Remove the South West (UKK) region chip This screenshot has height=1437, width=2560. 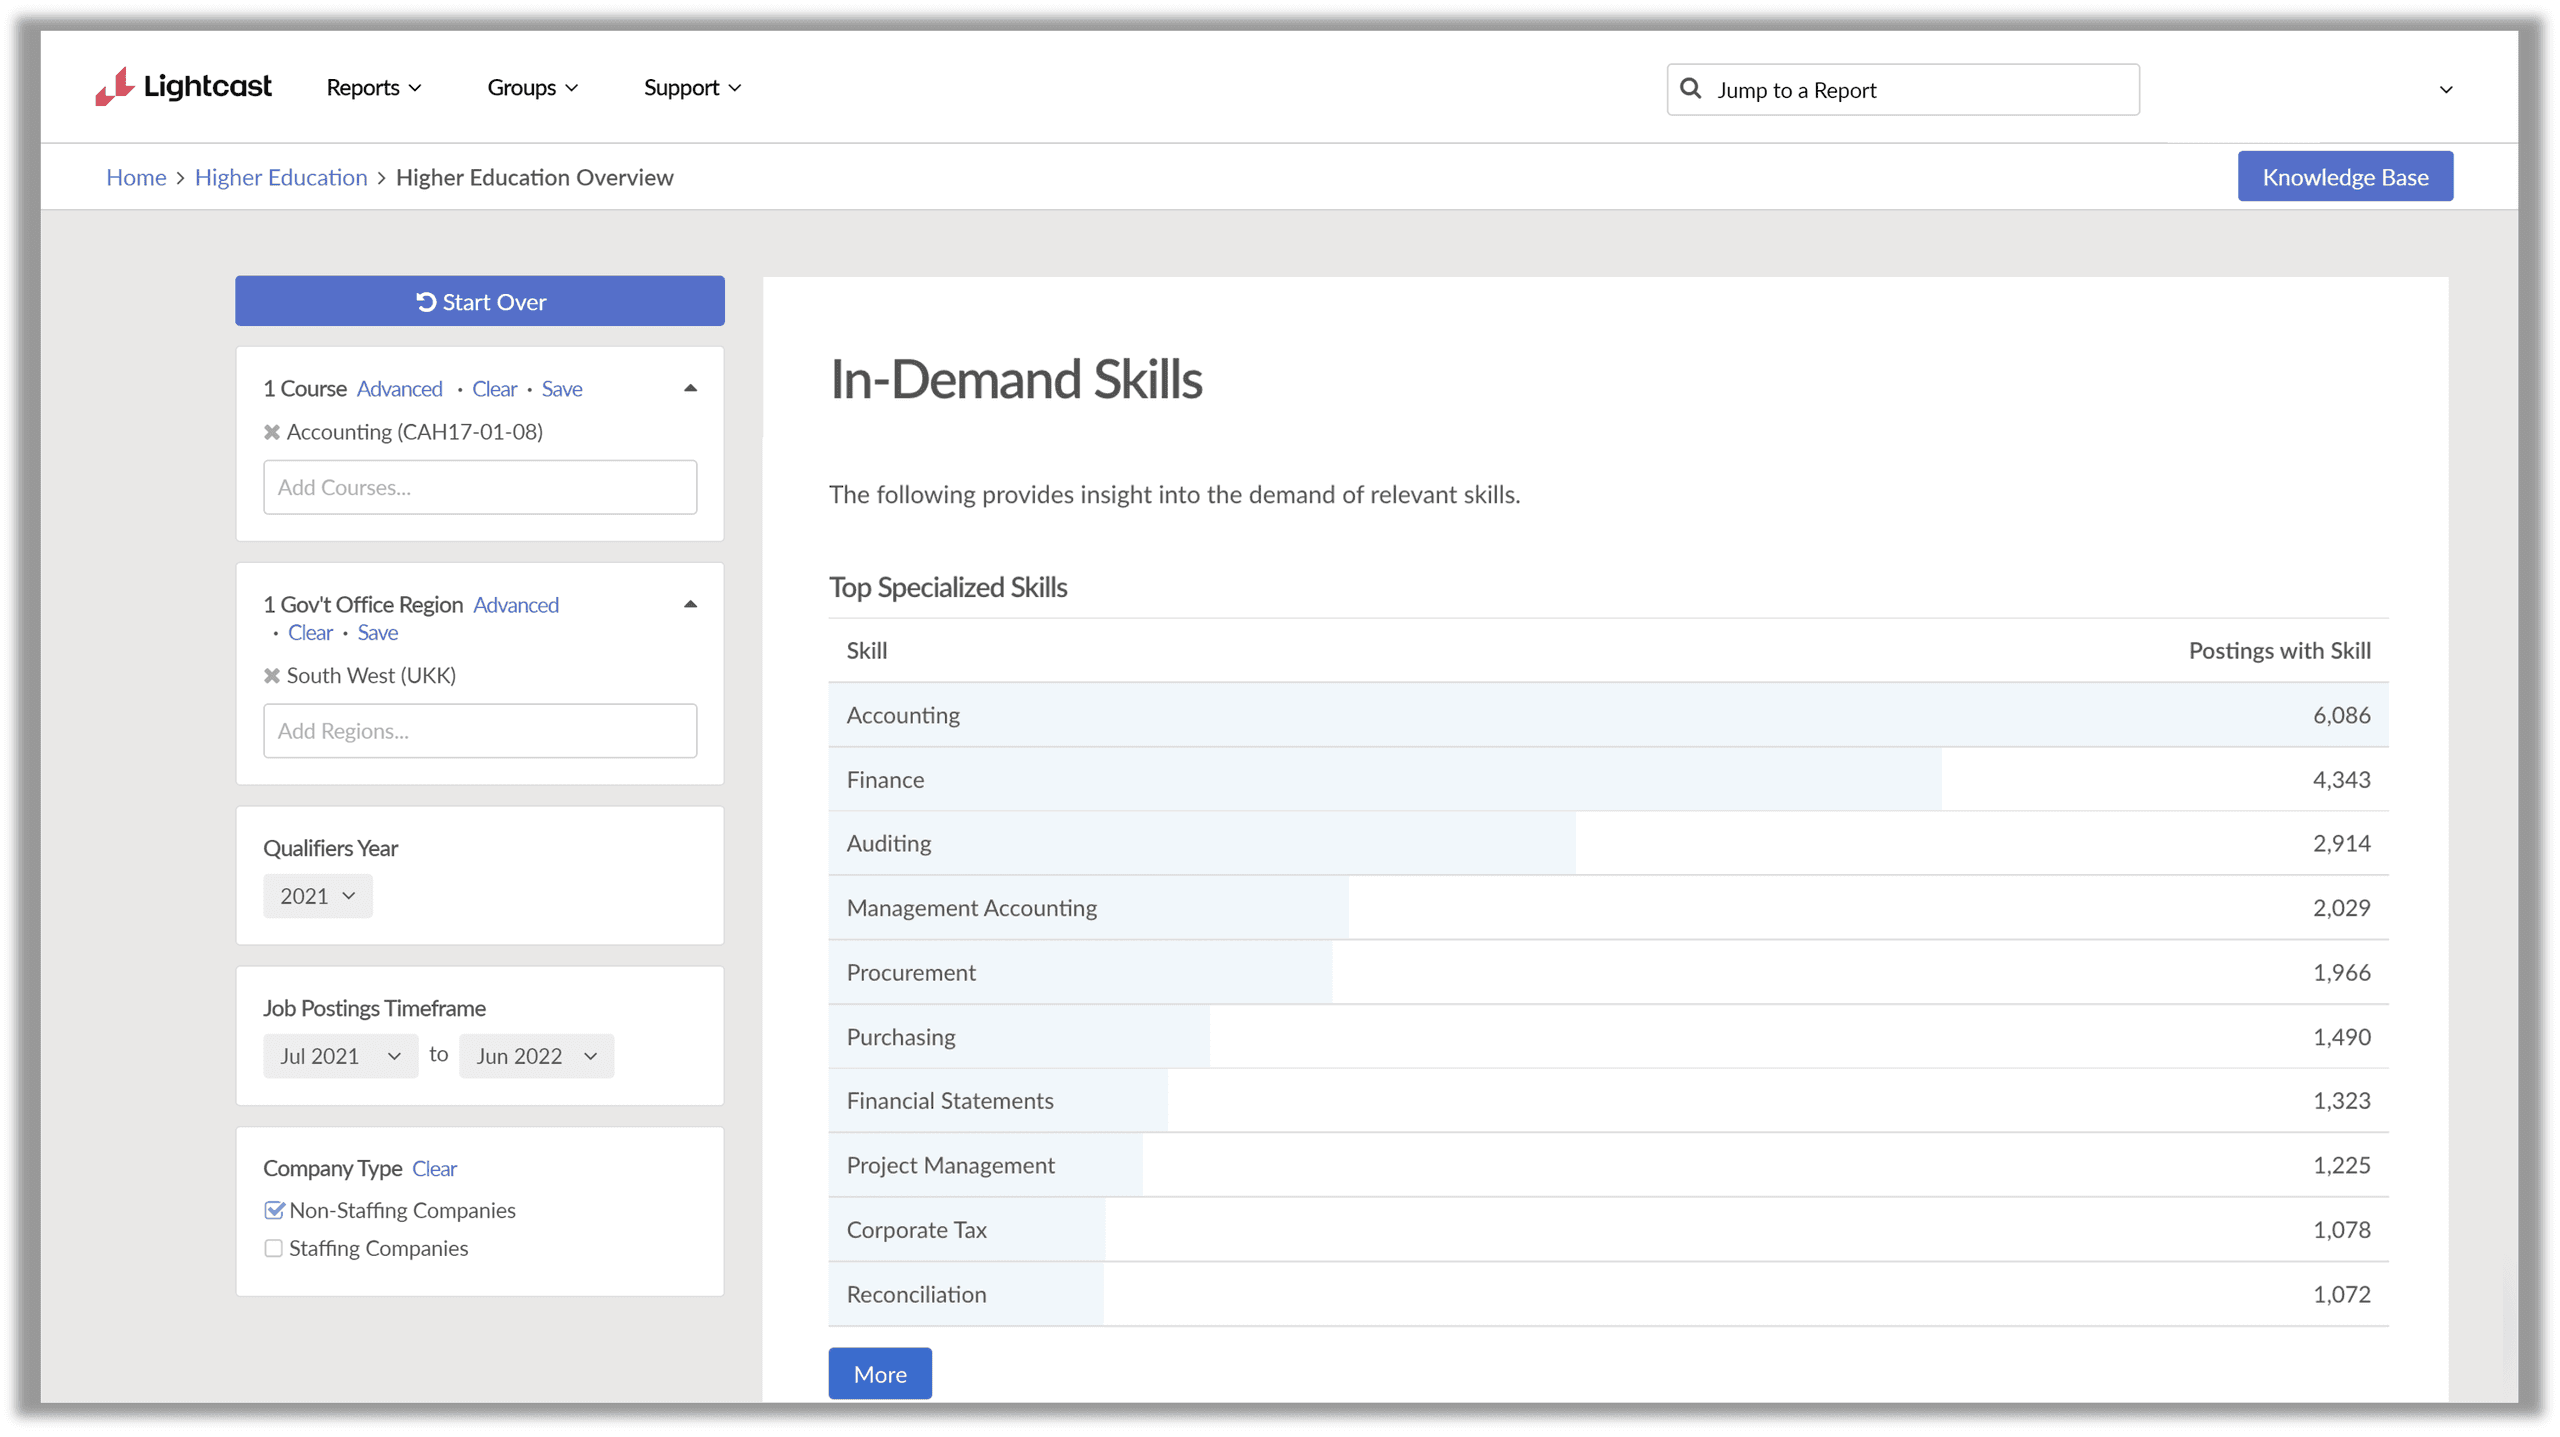coord(271,675)
